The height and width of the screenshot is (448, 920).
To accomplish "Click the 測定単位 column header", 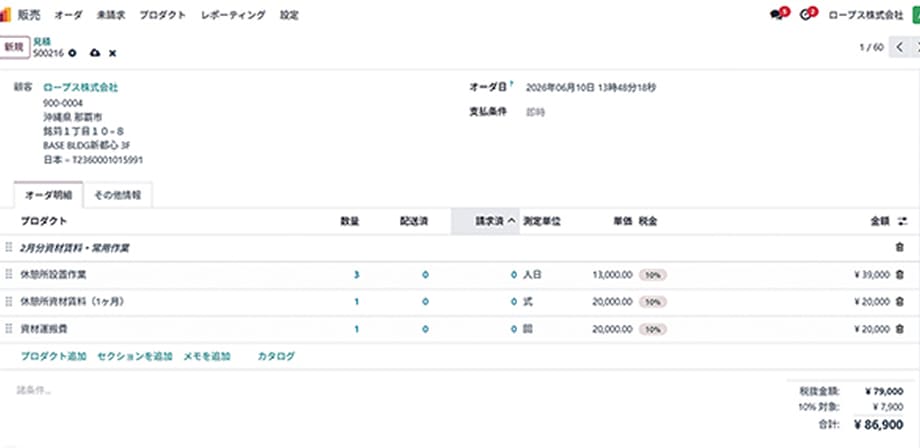I will [x=542, y=221].
